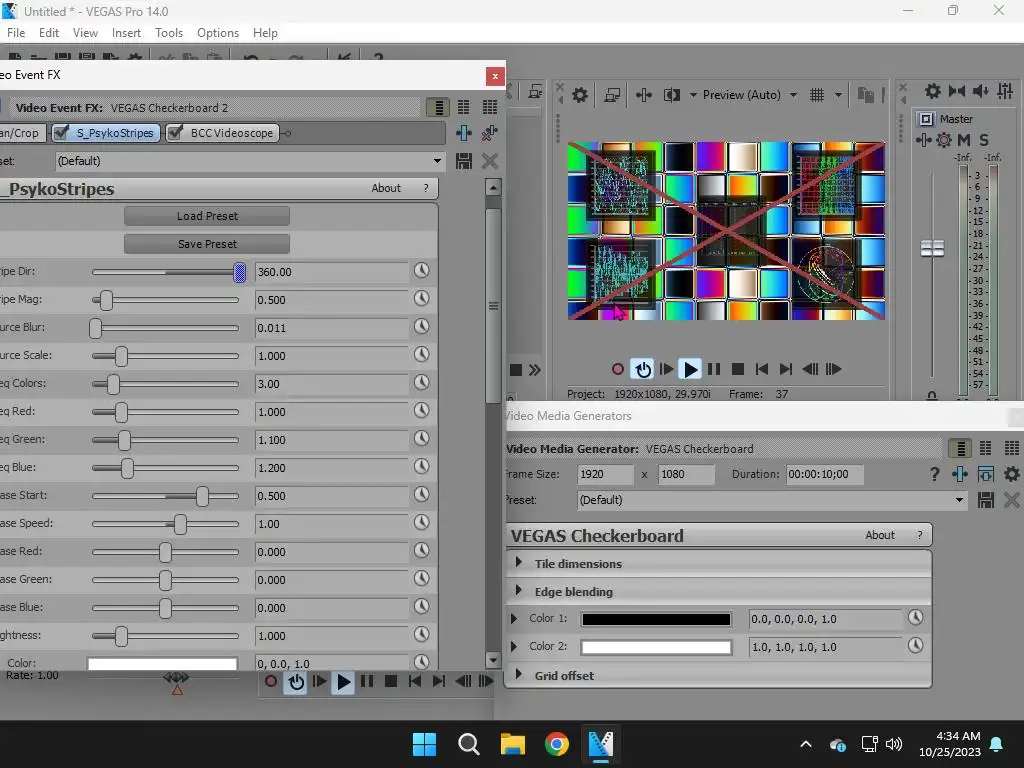Toggle animation for Source Blur parameter
The height and width of the screenshot is (768, 1024).
click(x=422, y=327)
